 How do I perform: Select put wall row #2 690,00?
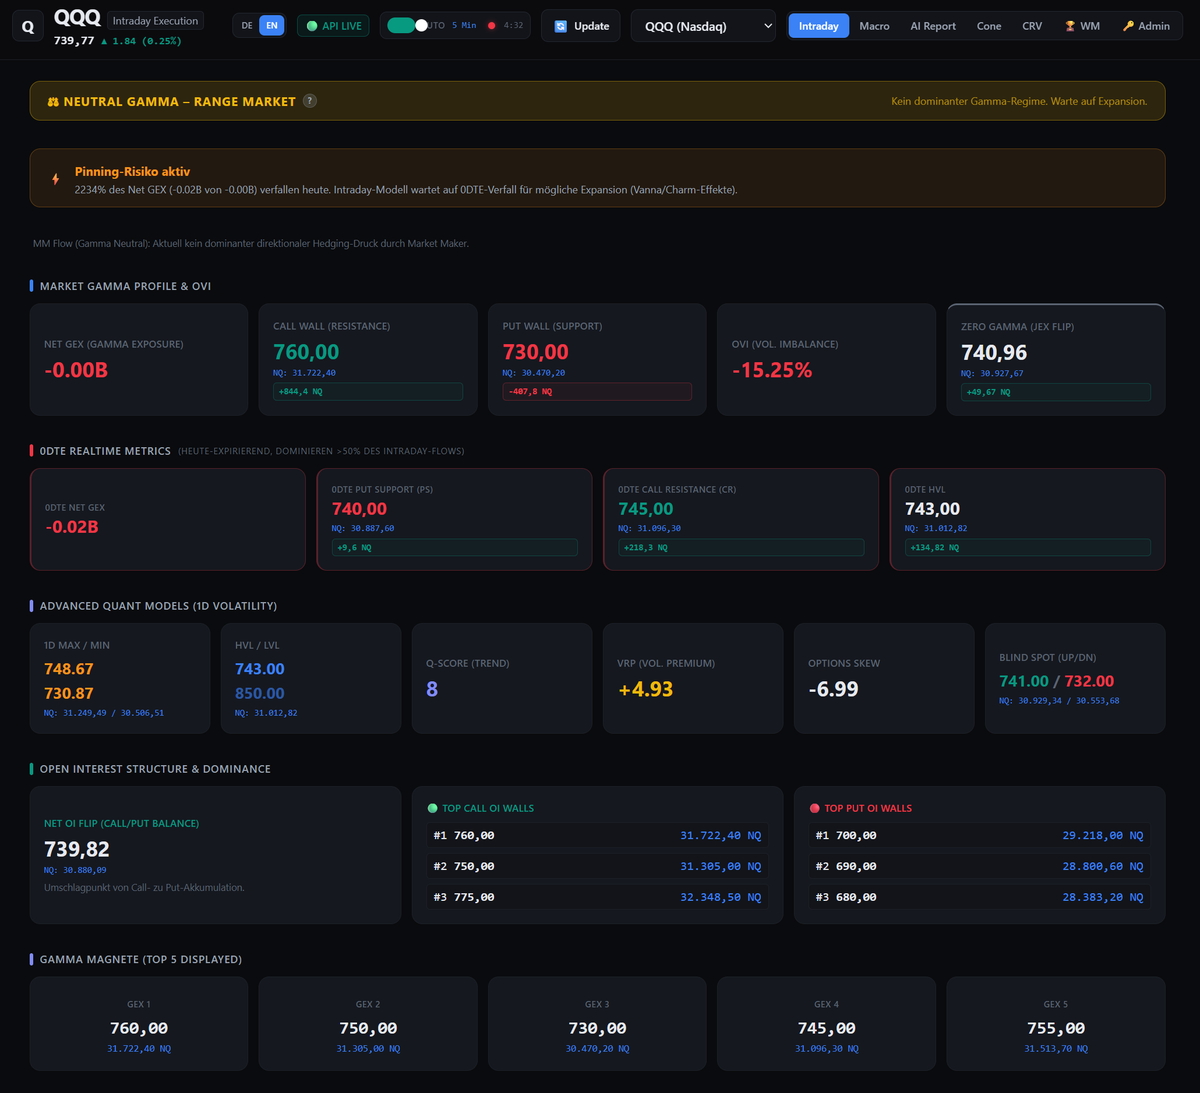pos(979,866)
